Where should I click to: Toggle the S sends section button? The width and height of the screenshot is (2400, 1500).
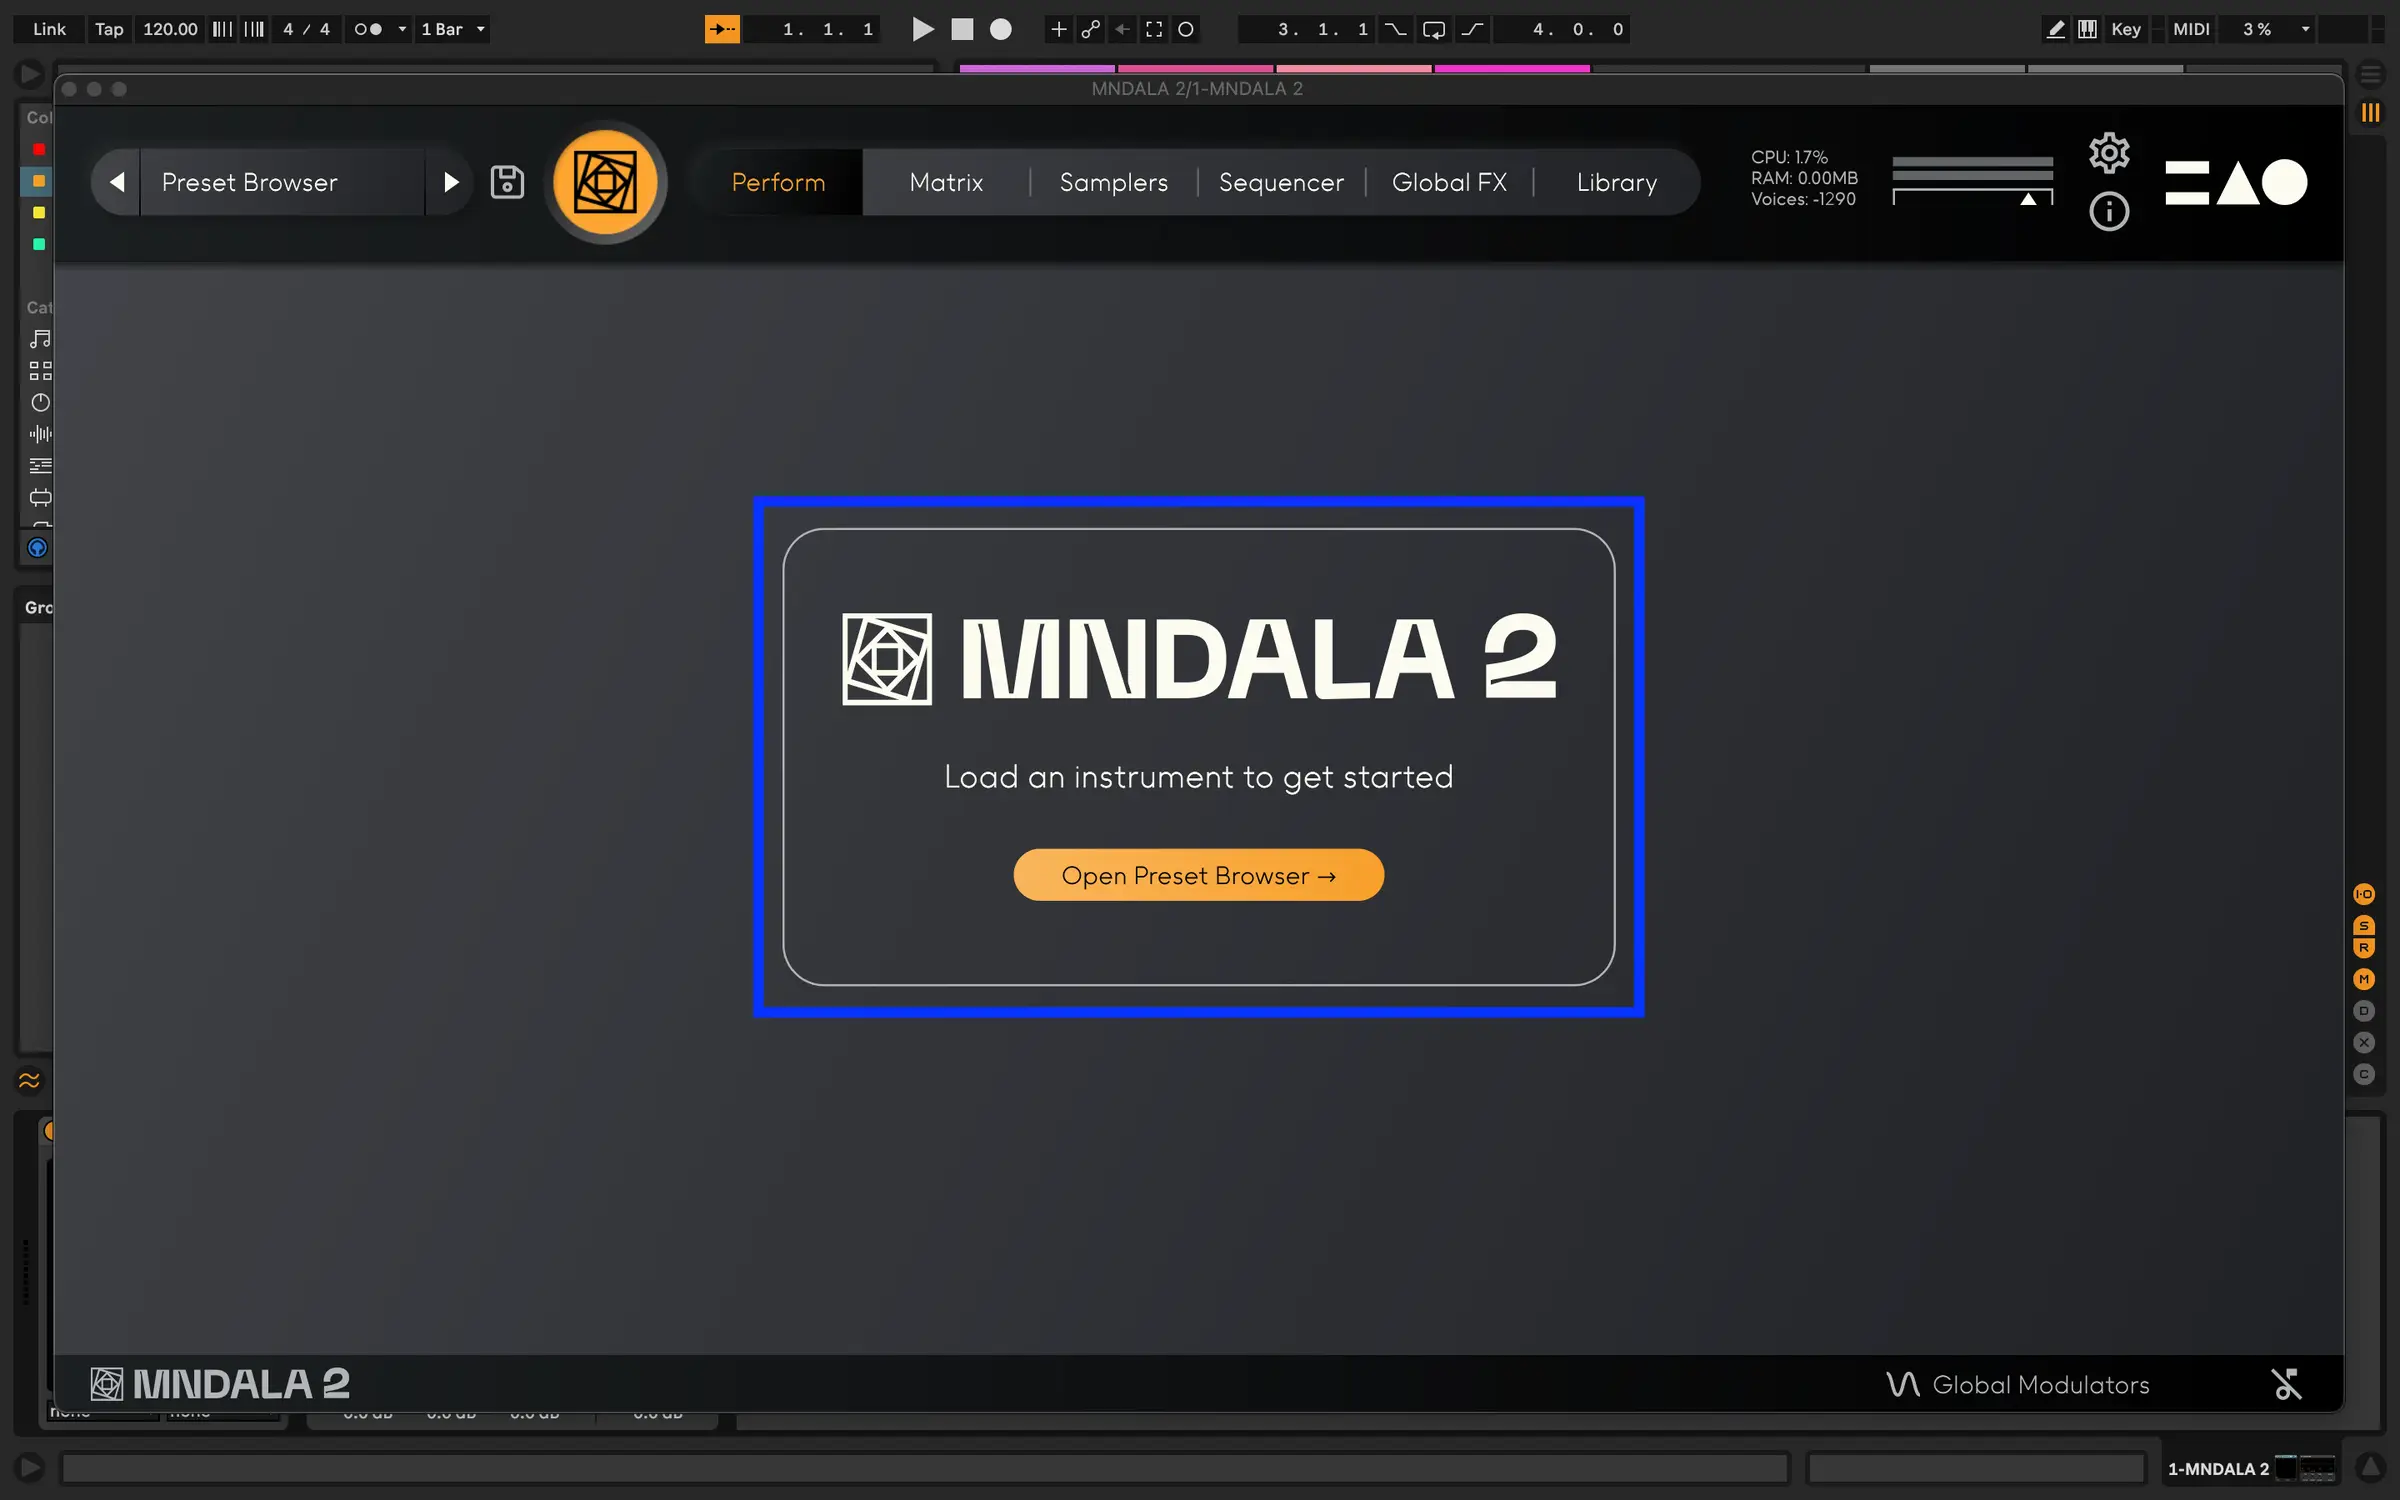click(2364, 925)
